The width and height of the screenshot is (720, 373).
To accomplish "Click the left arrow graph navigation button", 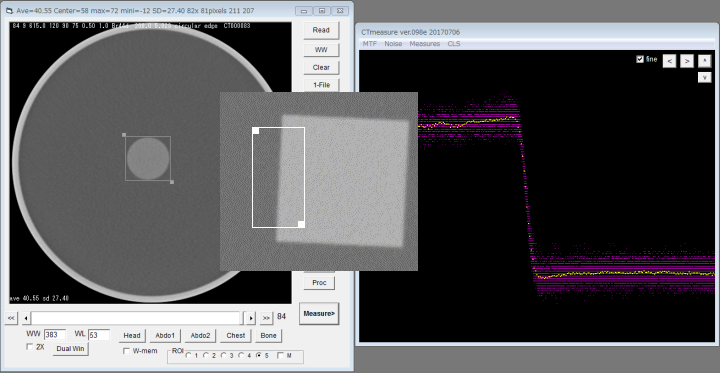I will (x=669, y=61).
